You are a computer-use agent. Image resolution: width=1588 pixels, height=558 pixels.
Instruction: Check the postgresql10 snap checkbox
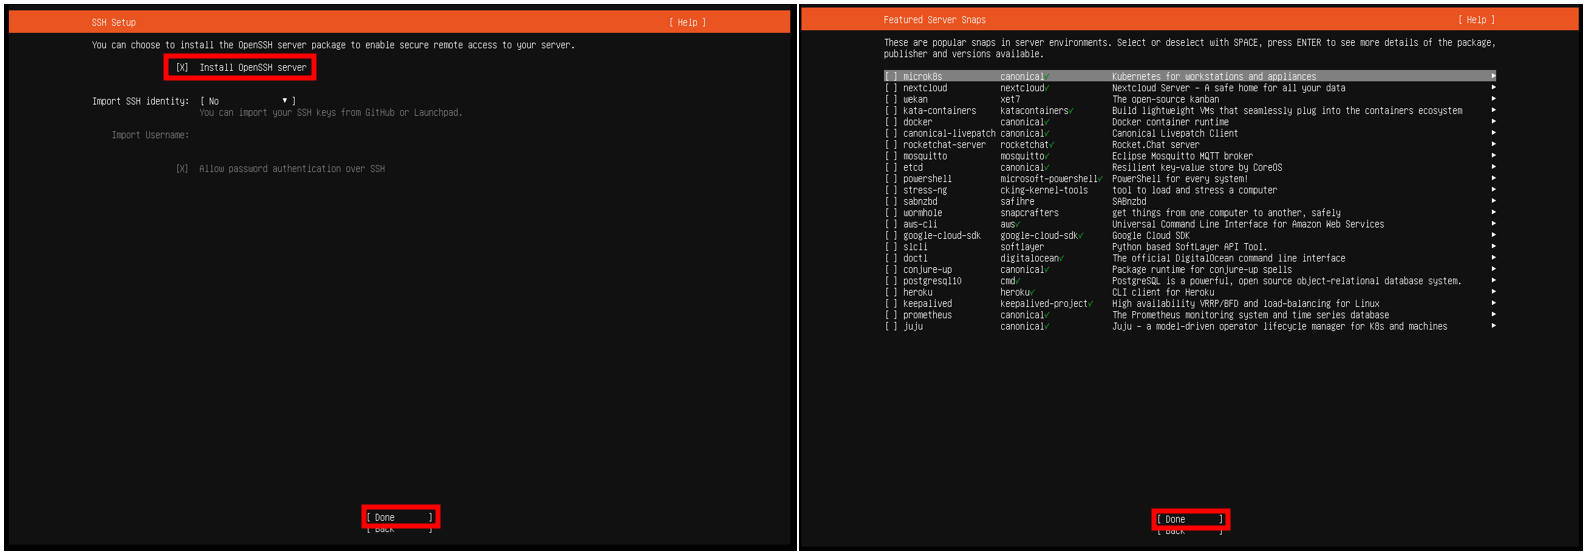[x=890, y=281]
